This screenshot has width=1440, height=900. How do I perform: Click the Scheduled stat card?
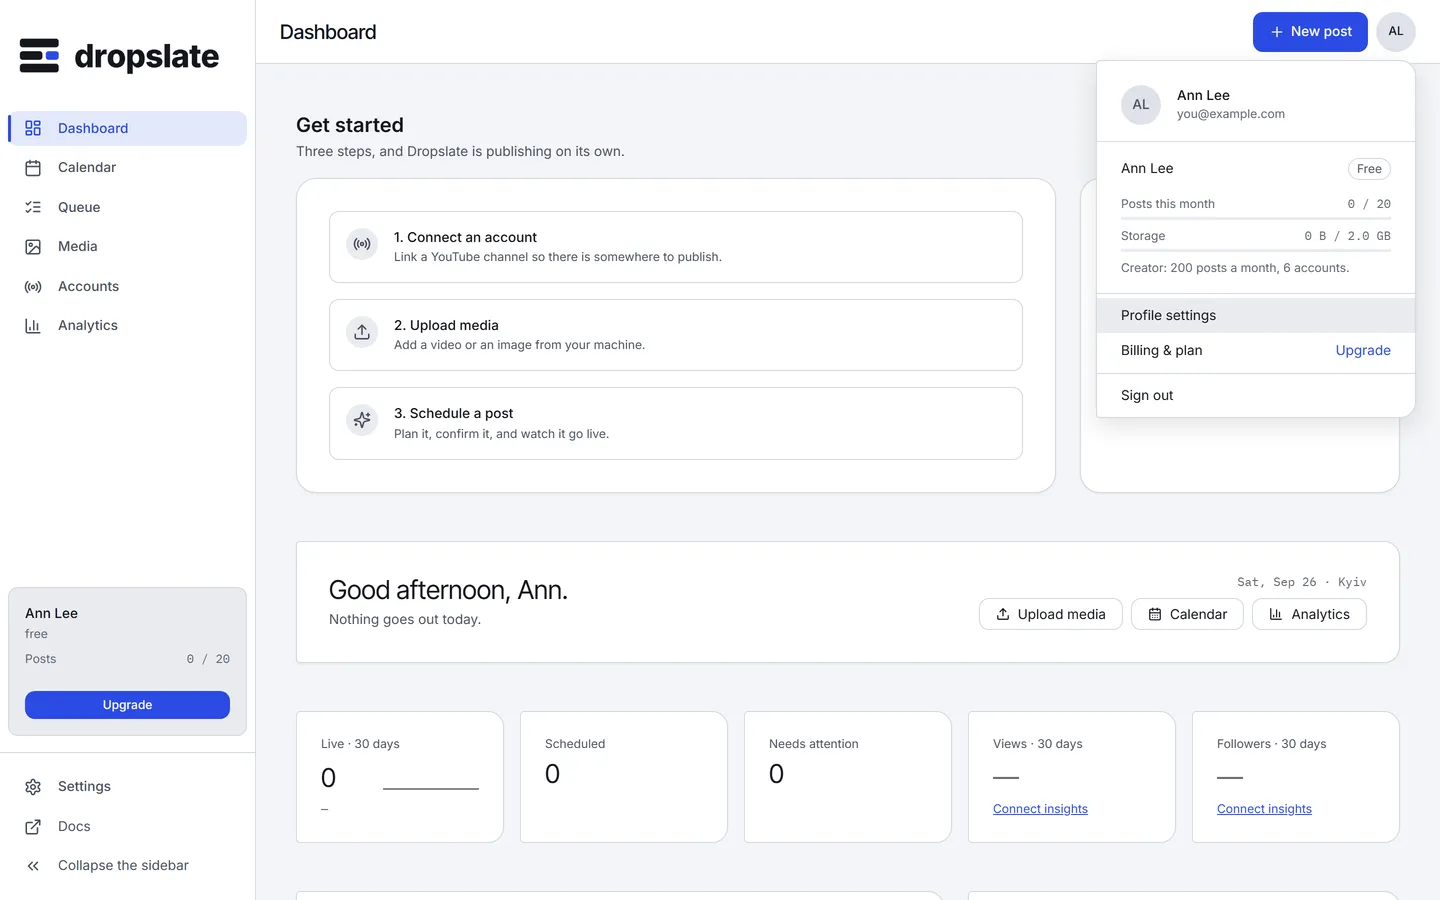pos(624,777)
